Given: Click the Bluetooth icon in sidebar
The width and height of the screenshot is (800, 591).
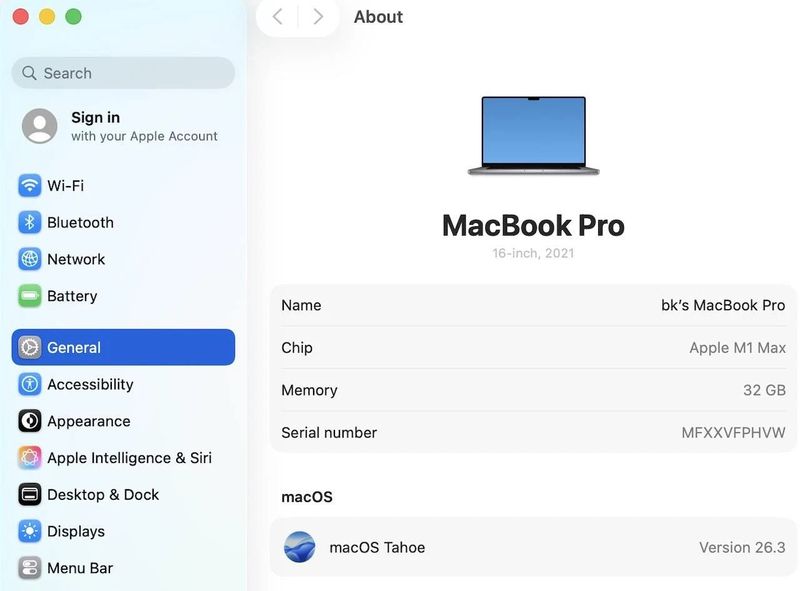Looking at the screenshot, I should 30,222.
